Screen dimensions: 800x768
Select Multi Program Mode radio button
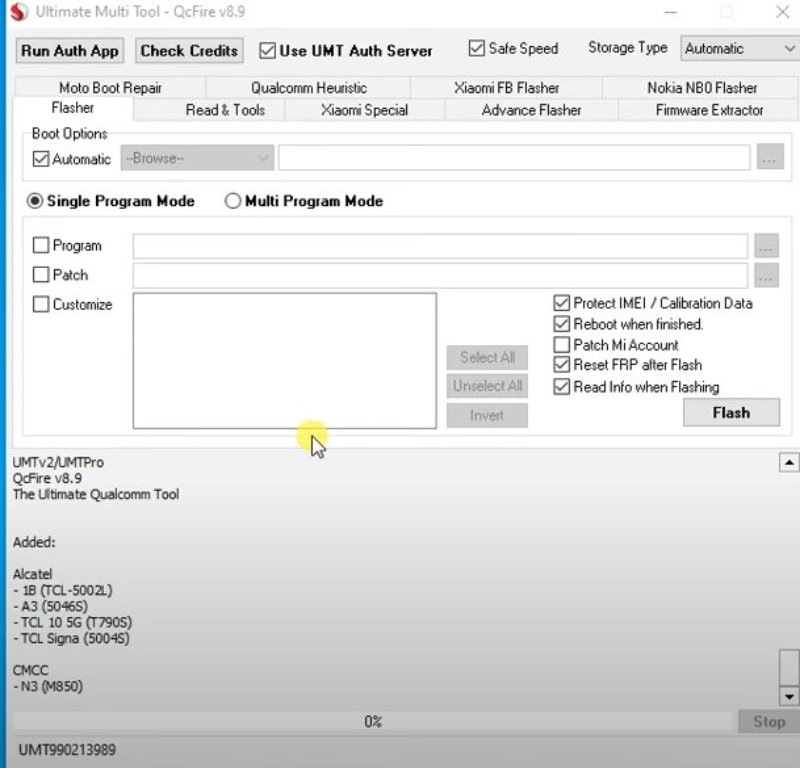pyautogui.click(x=233, y=201)
